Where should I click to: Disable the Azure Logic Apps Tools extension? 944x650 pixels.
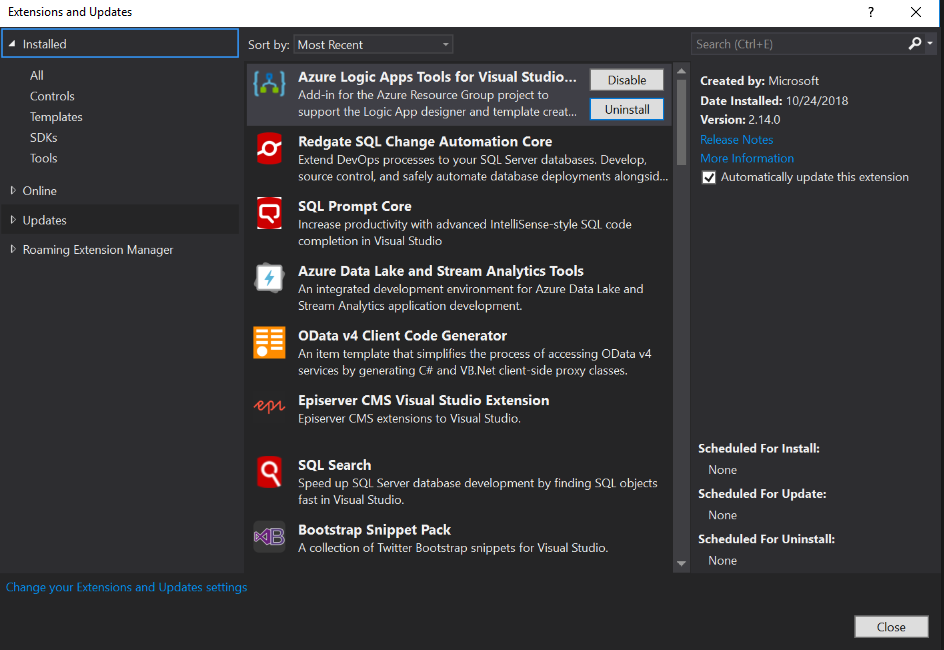[627, 80]
